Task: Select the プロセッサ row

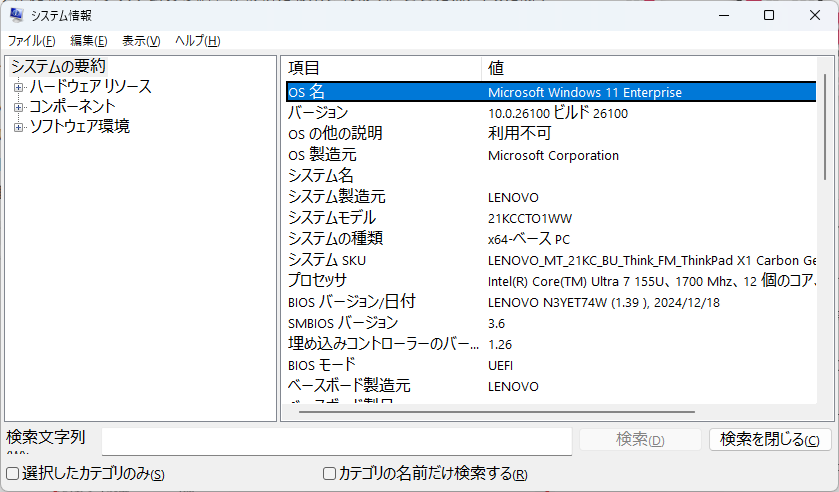Action: (551, 281)
